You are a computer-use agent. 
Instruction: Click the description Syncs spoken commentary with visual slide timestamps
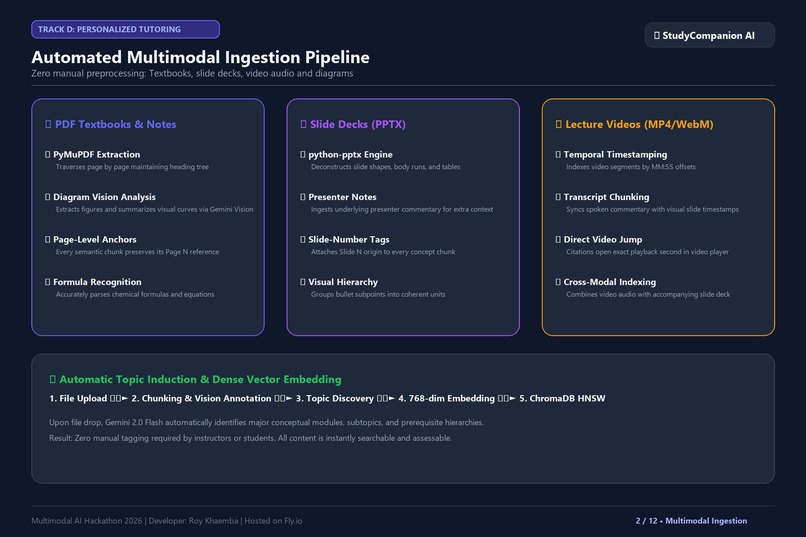tap(652, 210)
